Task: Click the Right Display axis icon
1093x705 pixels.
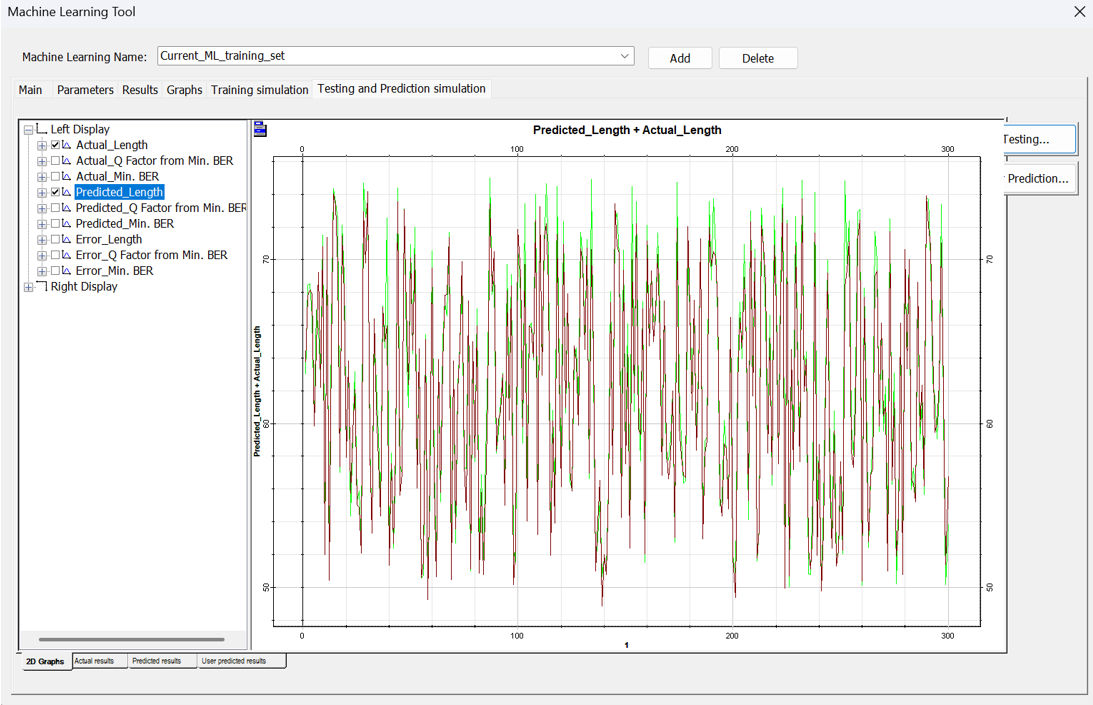Action: 41,287
